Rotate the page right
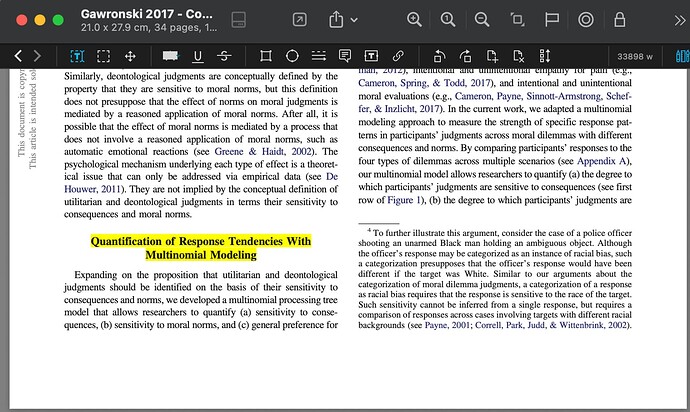Screen dimensions: 690x412 466,56
